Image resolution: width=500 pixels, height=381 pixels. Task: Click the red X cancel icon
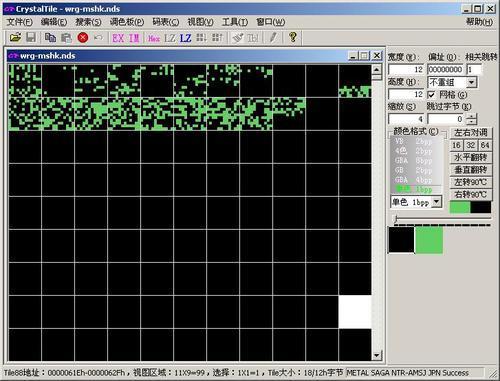[83, 38]
